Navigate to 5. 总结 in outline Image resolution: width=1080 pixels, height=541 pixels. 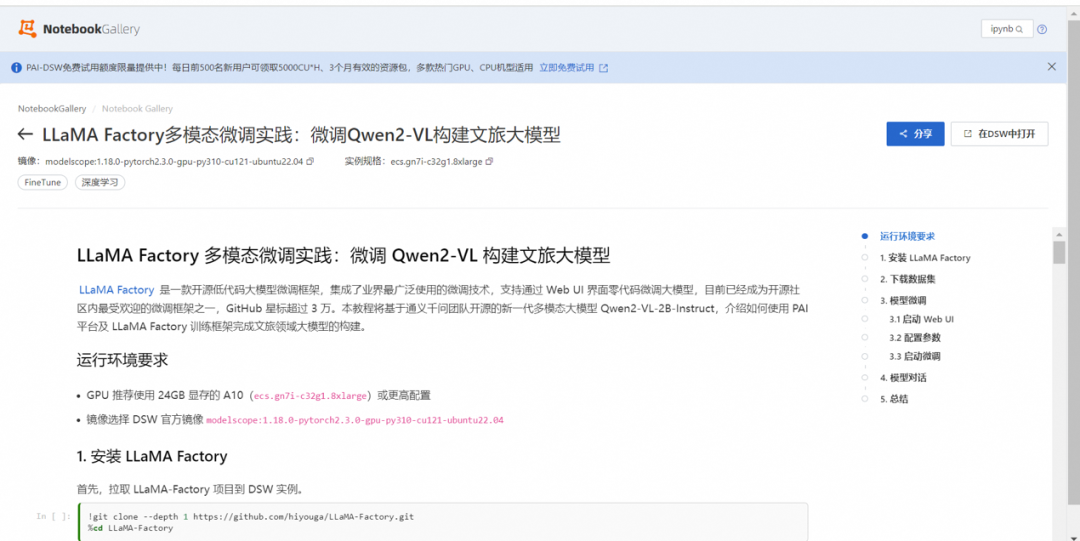coord(894,399)
